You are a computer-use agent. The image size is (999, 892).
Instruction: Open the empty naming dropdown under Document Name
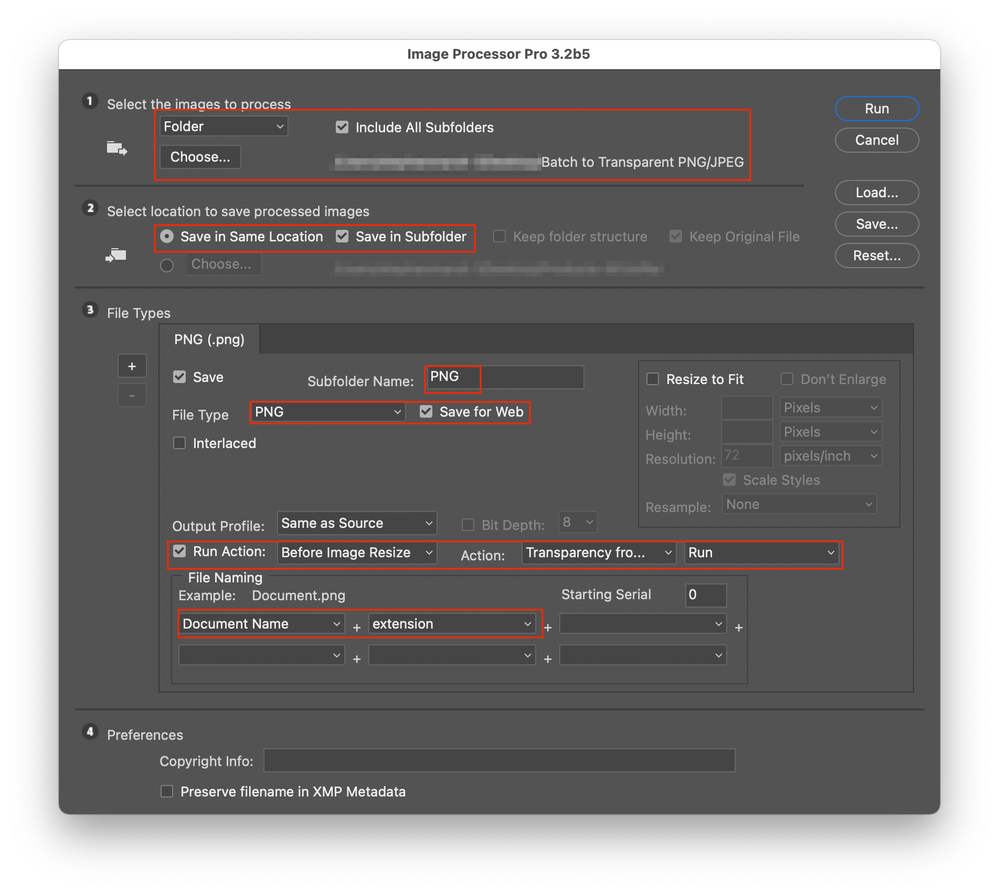click(x=262, y=655)
